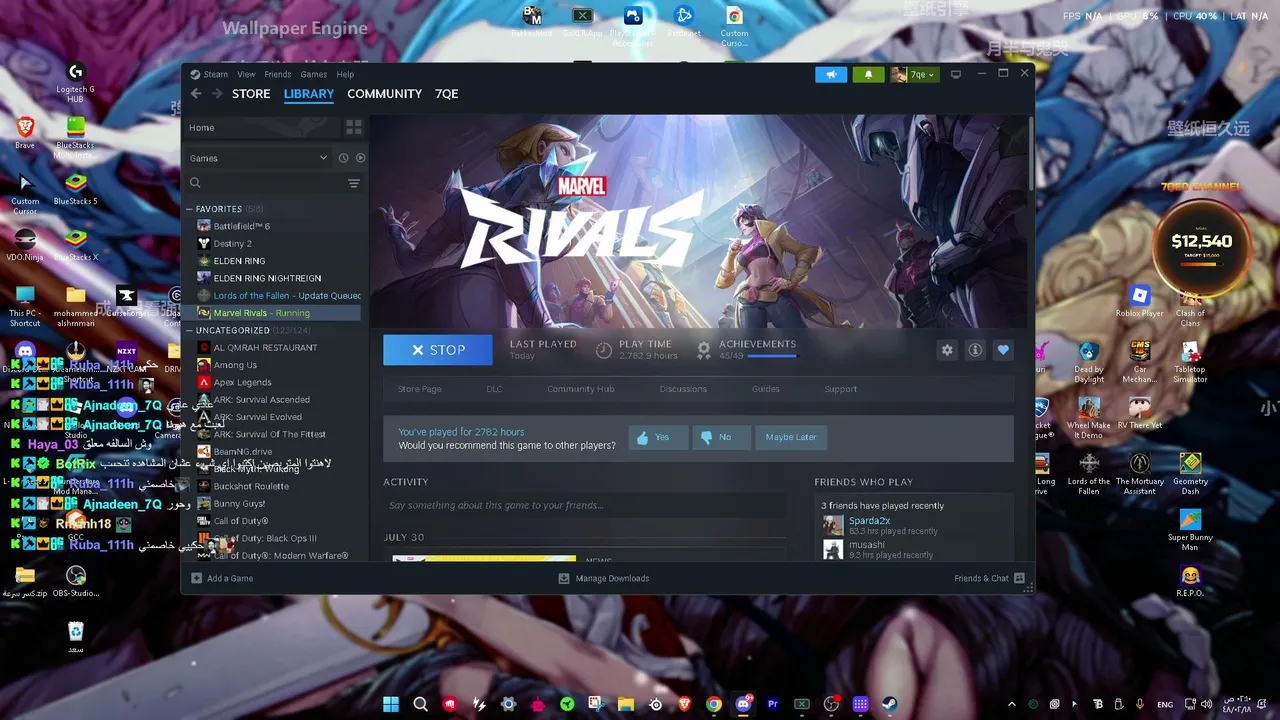Sort library by recent activity clock icon
Image resolution: width=1280 pixels, height=720 pixels.
pos(343,158)
